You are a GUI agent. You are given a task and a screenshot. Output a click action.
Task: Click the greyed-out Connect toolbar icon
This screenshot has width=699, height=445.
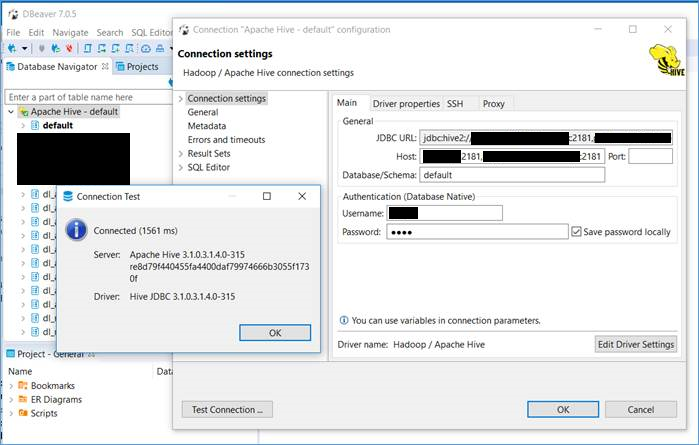[41, 48]
